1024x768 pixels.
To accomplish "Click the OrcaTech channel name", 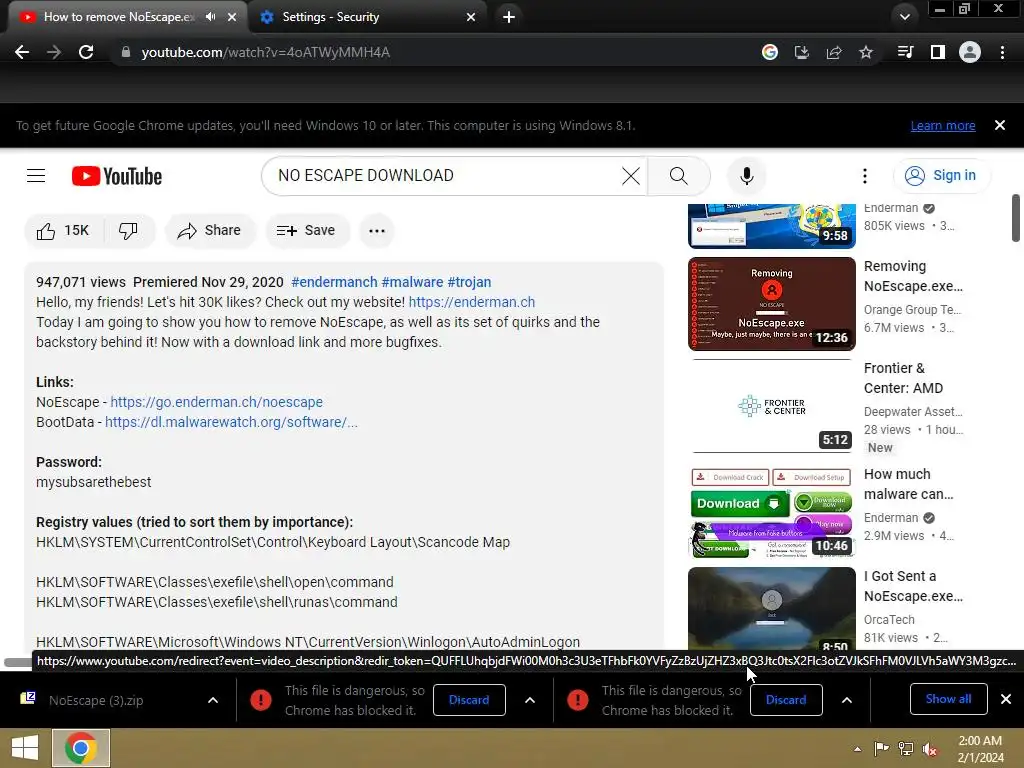I will point(889,620).
